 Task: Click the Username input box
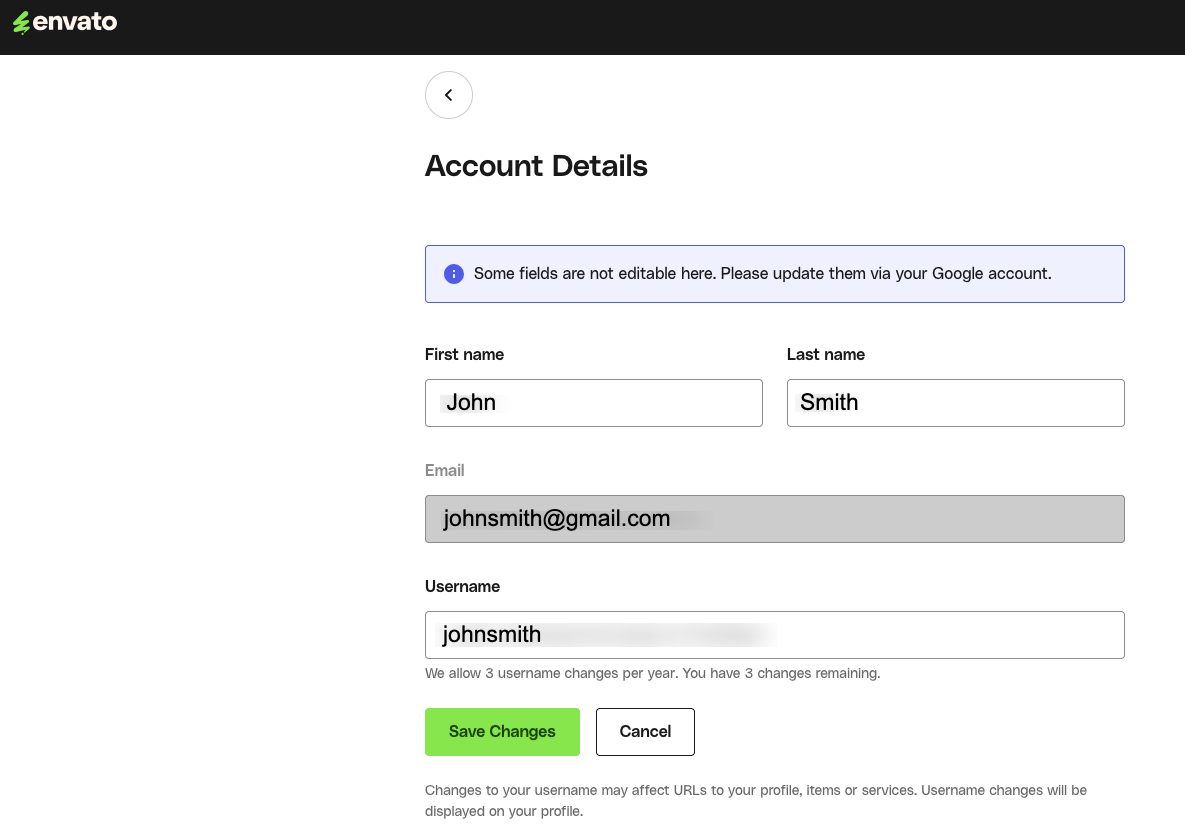click(774, 634)
